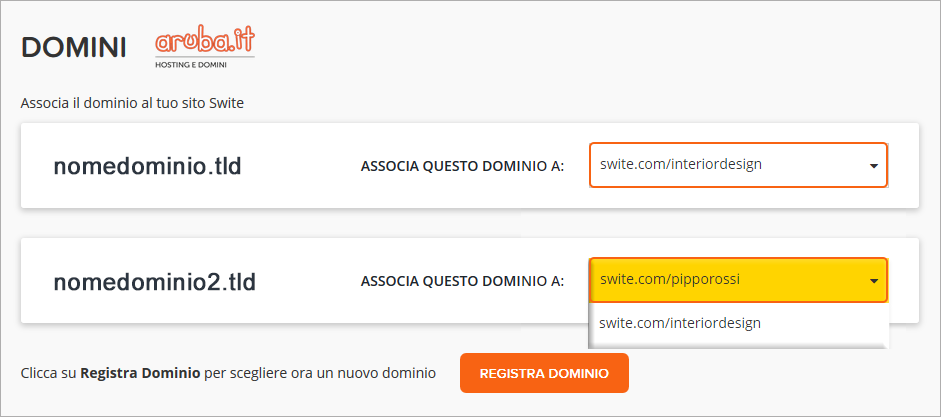The height and width of the screenshot is (417, 941).
Task: Click the arrow in the swite.com/interiordesign combo box
Action: tap(874, 166)
